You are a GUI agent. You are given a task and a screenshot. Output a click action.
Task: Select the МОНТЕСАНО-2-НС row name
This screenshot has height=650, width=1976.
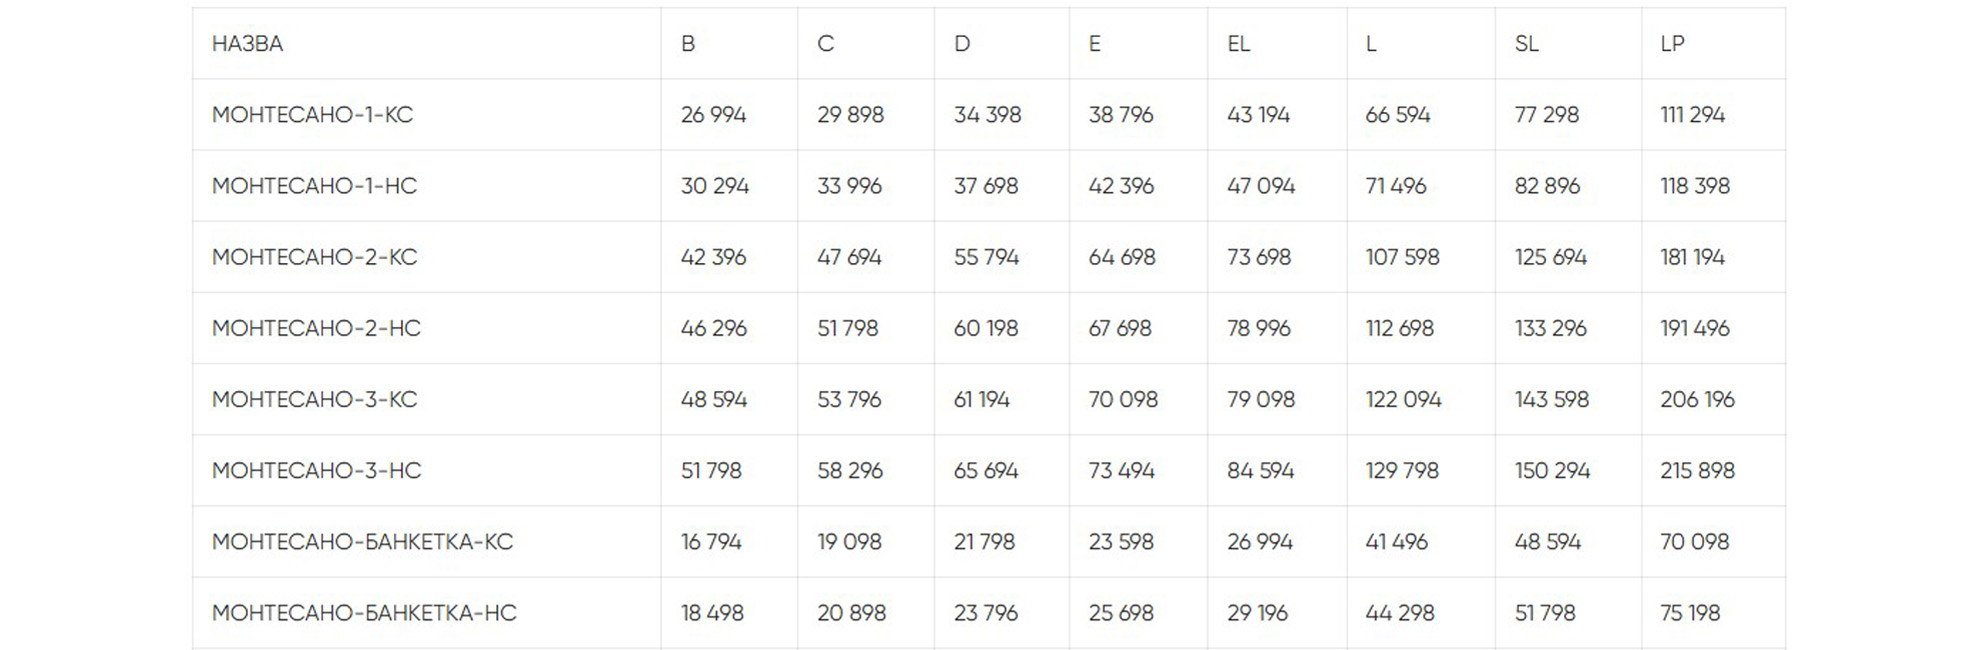[316, 328]
